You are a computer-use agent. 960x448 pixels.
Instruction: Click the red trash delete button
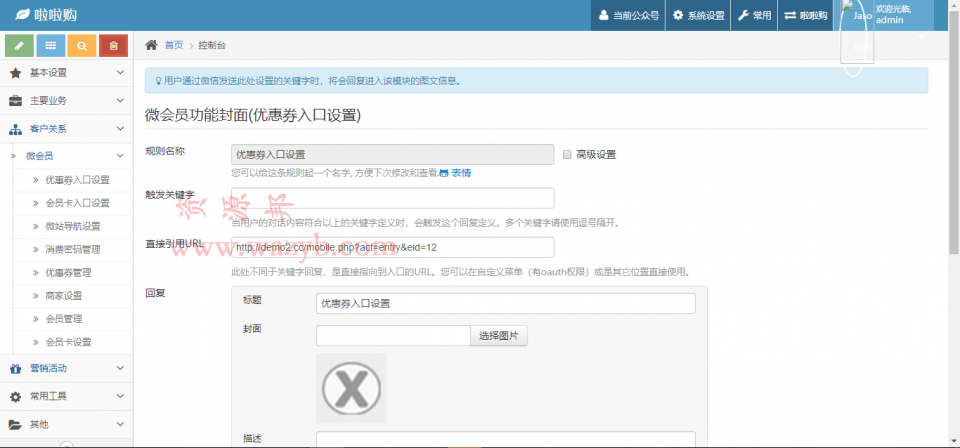click(113, 46)
